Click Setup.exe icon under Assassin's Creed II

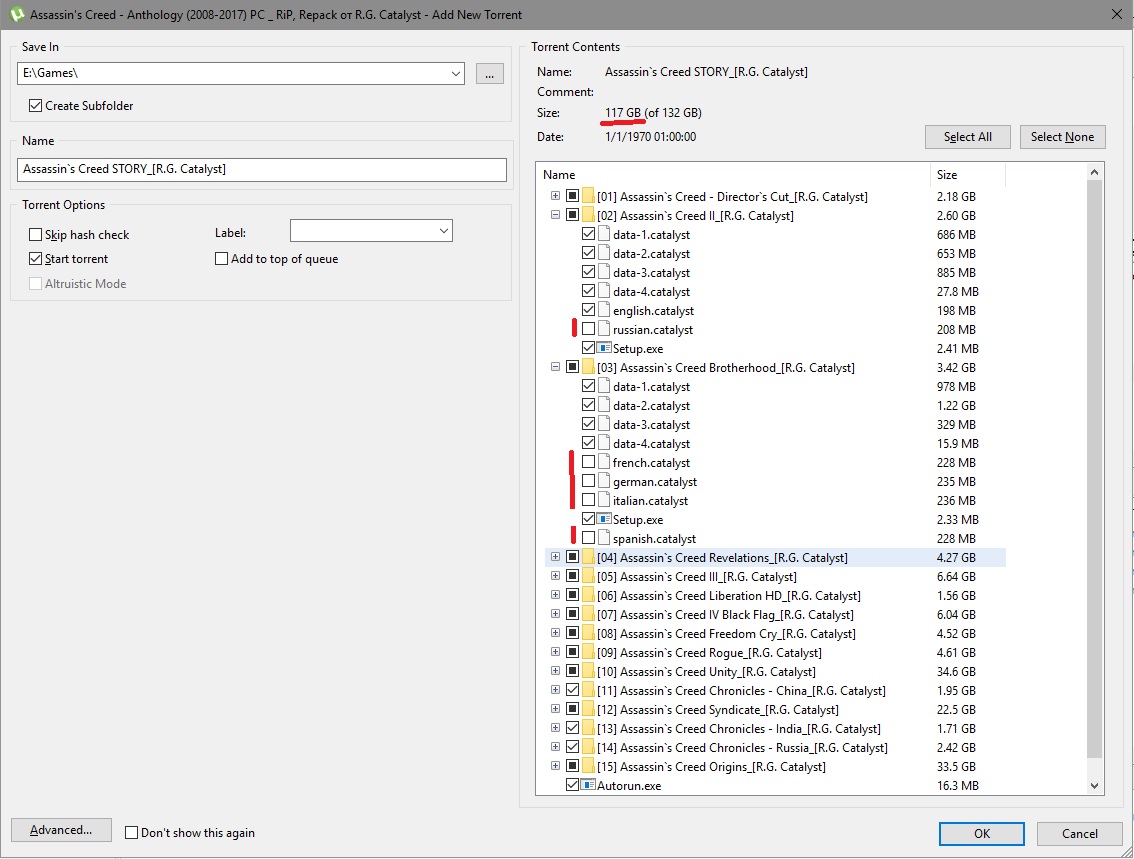(605, 348)
